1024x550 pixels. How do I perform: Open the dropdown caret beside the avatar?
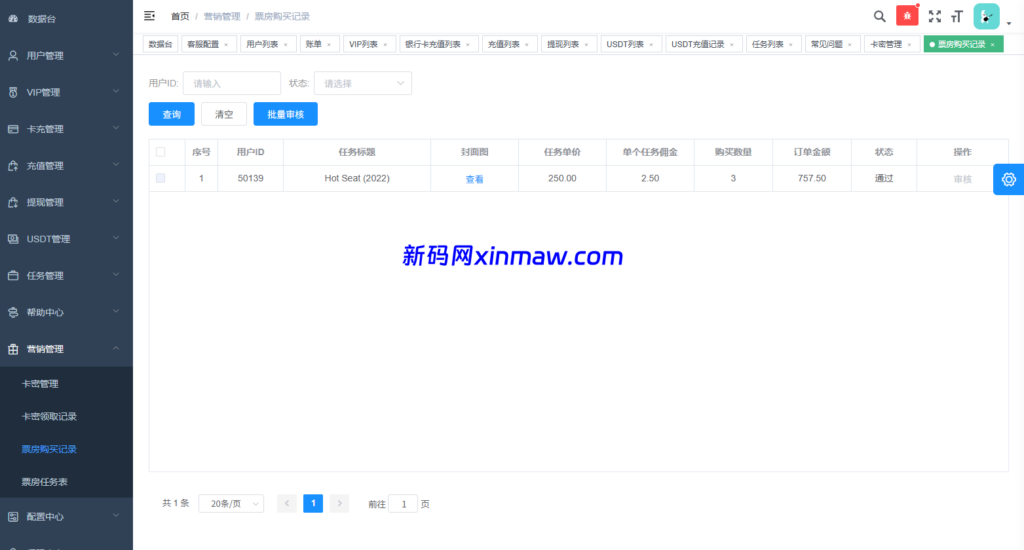coord(1009,24)
